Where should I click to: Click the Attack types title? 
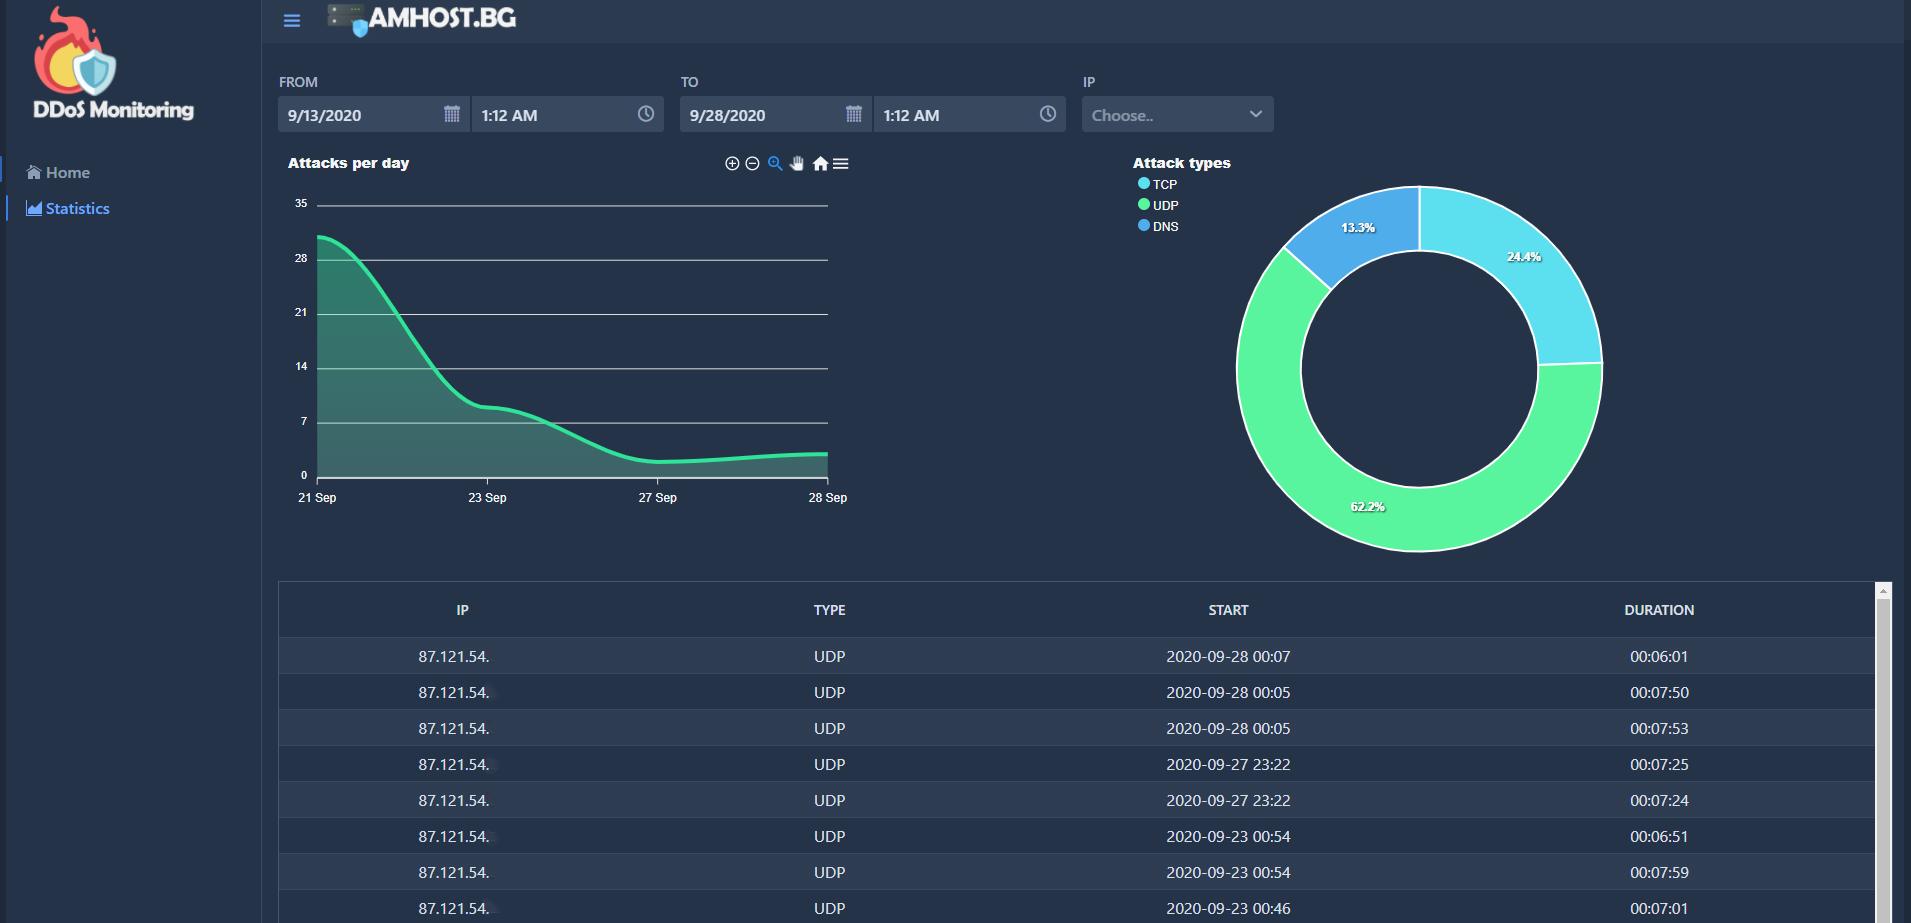[1181, 163]
